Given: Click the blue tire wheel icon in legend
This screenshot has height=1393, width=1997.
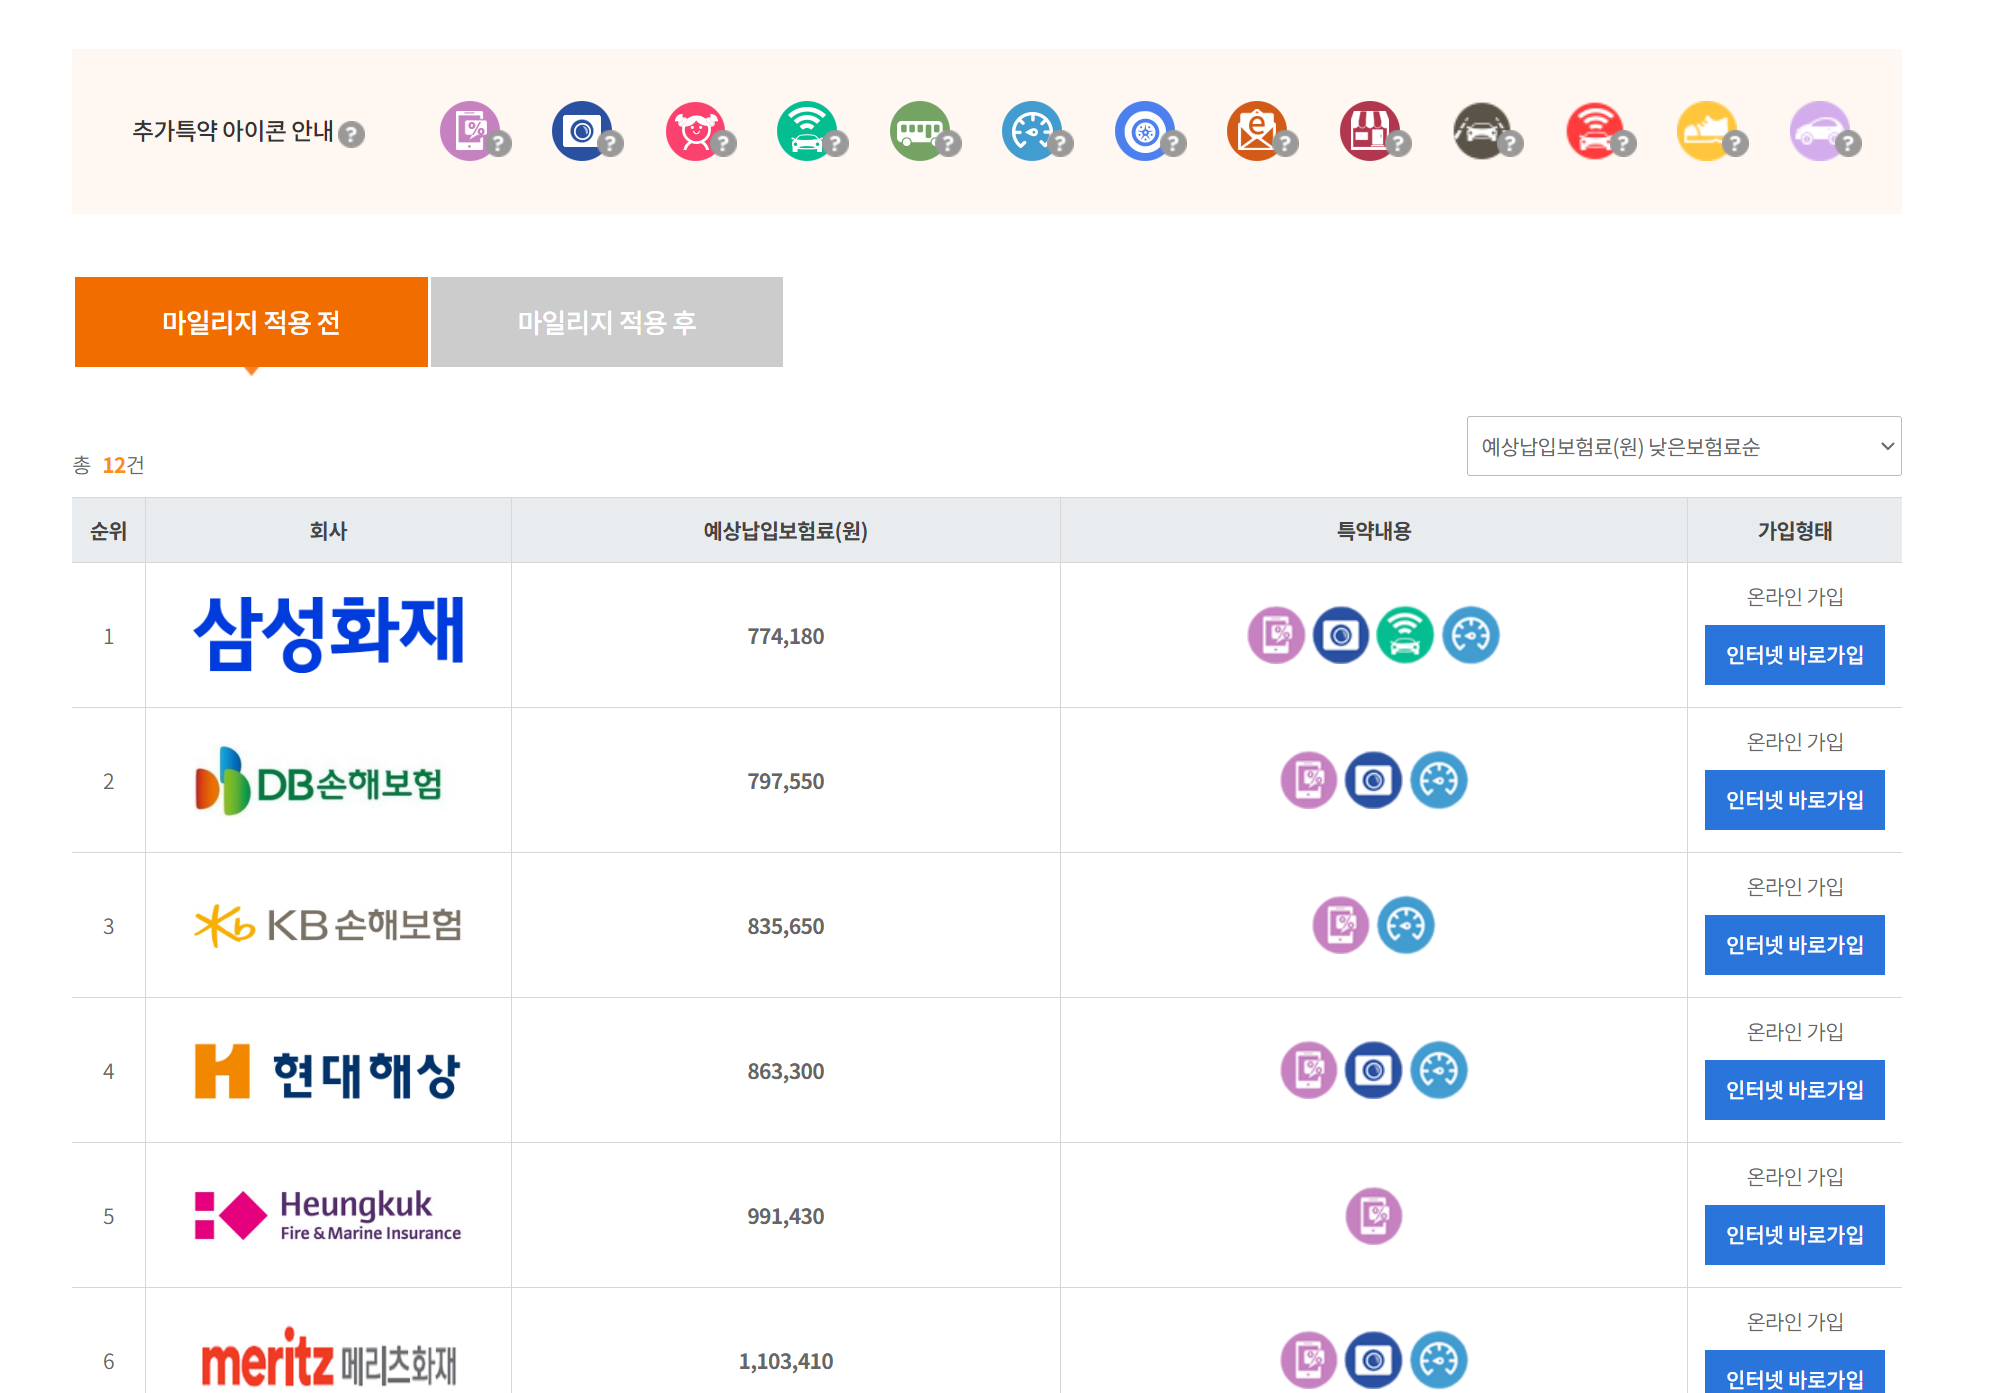Looking at the screenshot, I should click(1144, 131).
